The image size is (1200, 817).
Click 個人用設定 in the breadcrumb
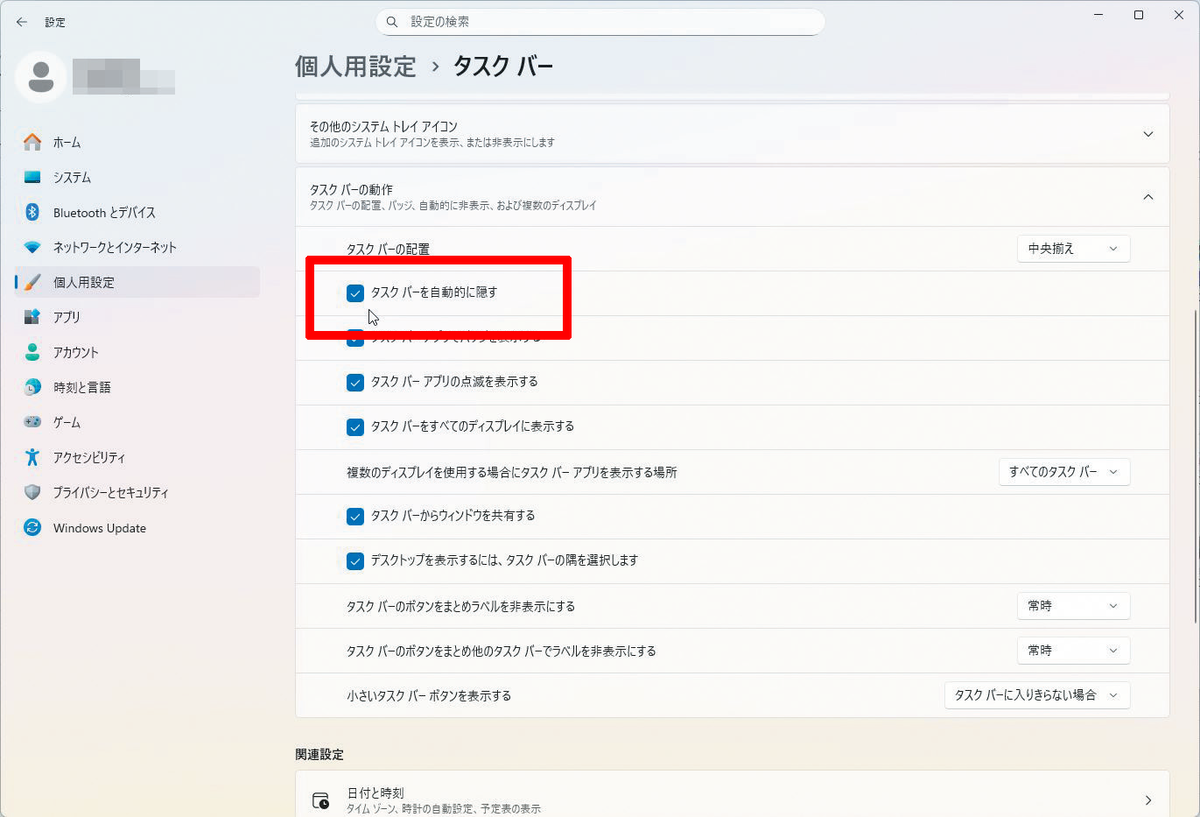pyautogui.click(x=356, y=67)
